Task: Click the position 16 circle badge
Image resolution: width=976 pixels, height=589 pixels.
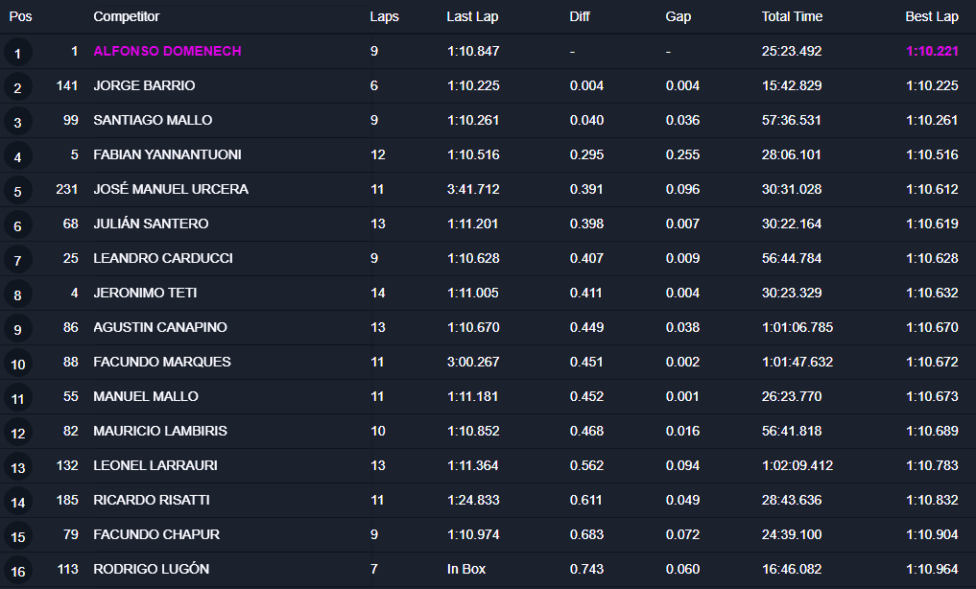Action: point(17,571)
